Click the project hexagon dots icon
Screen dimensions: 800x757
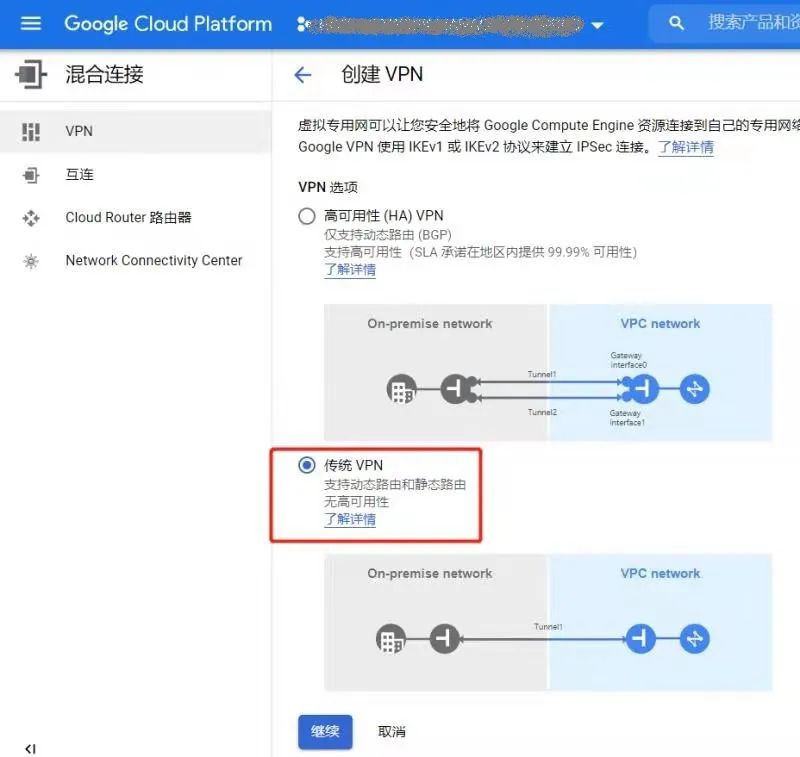pos(304,24)
